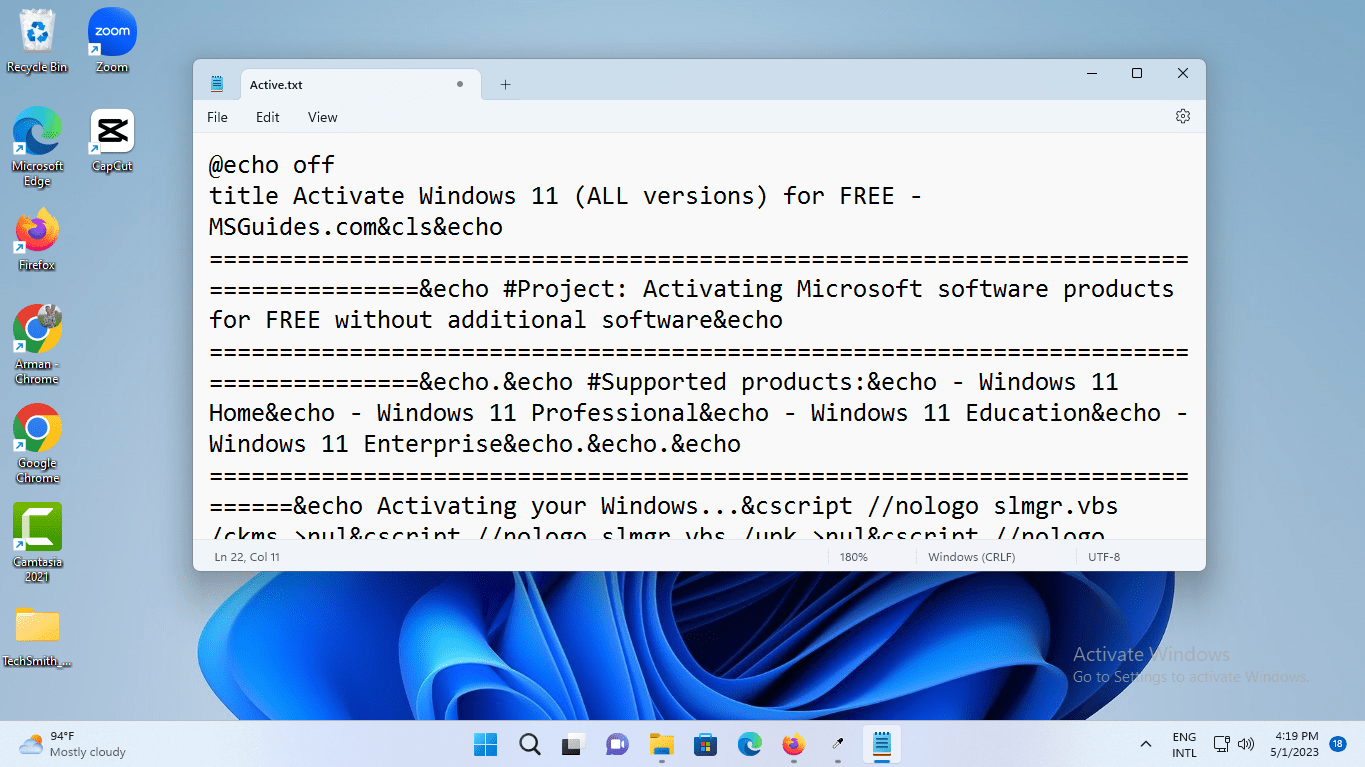Open the File menu
The width and height of the screenshot is (1365, 767).
click(217, 117)
